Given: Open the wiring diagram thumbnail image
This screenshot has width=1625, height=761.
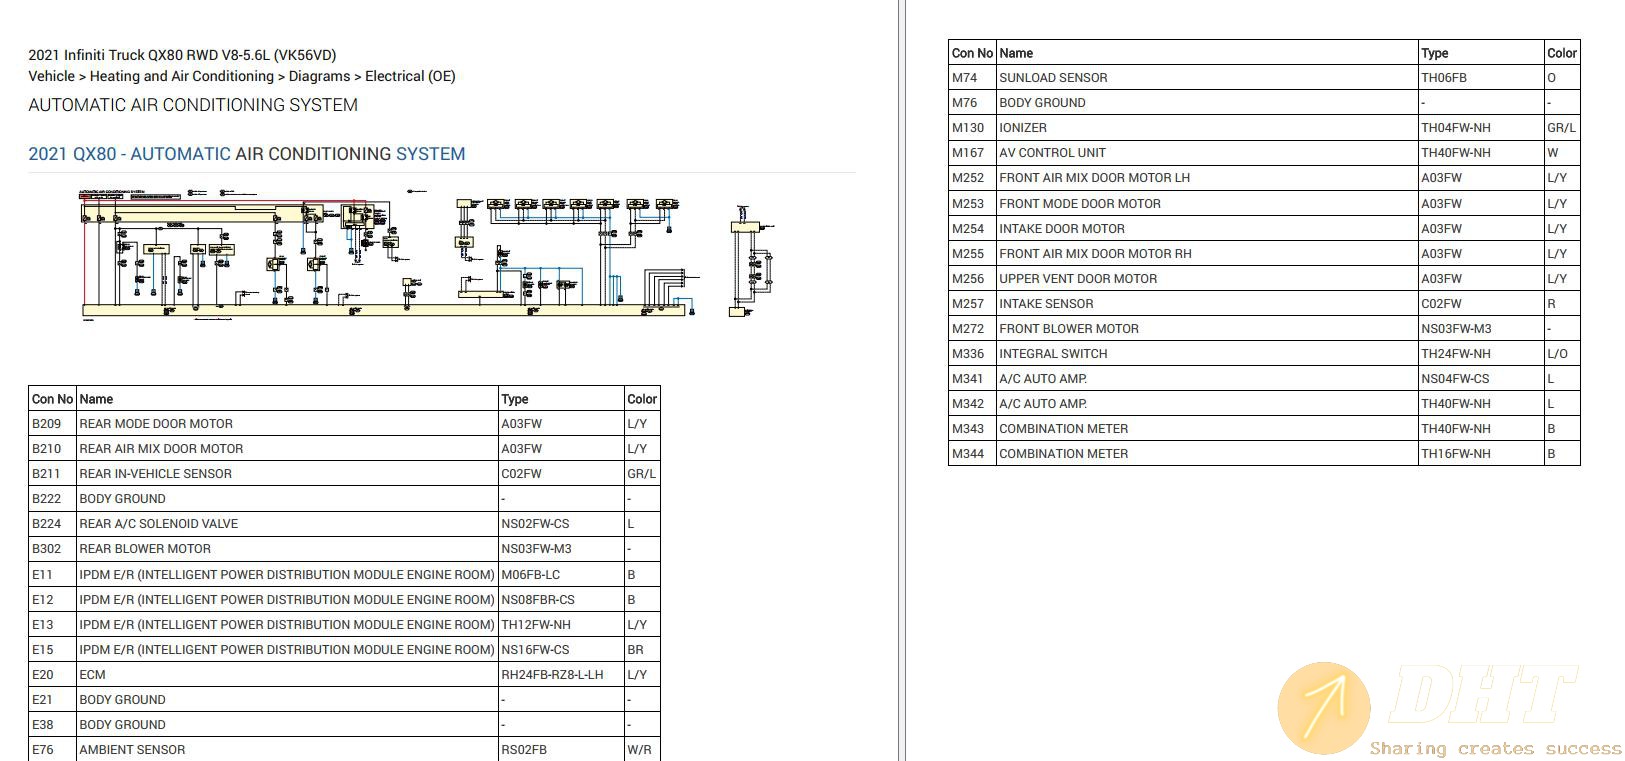Looking at the screenshot, I should (x=428, y=254).
